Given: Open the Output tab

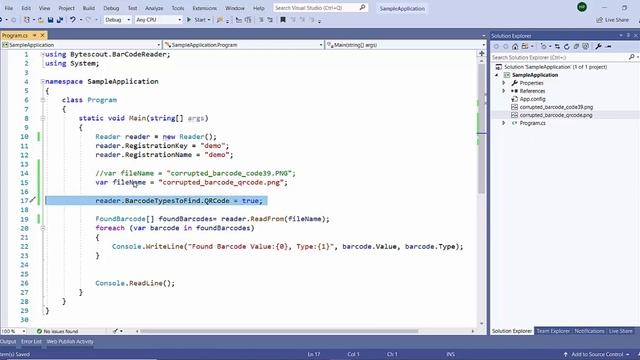Looking at the screenshot, I should coord(8,342).
